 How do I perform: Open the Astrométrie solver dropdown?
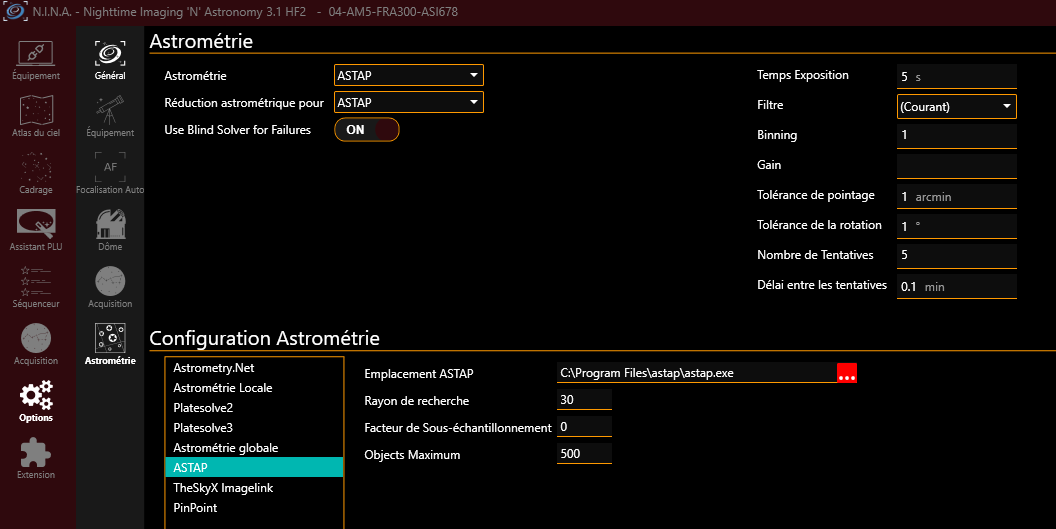409,75
